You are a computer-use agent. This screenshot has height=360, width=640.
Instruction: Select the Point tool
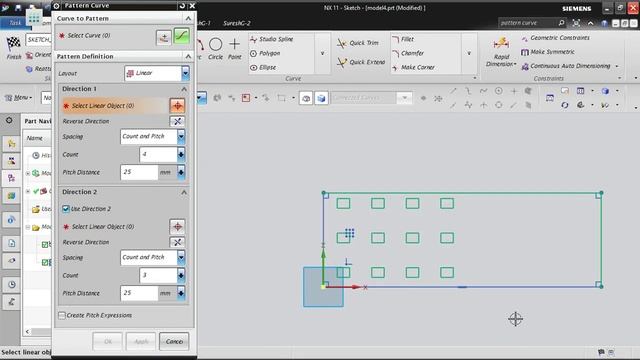pos(234,49)
